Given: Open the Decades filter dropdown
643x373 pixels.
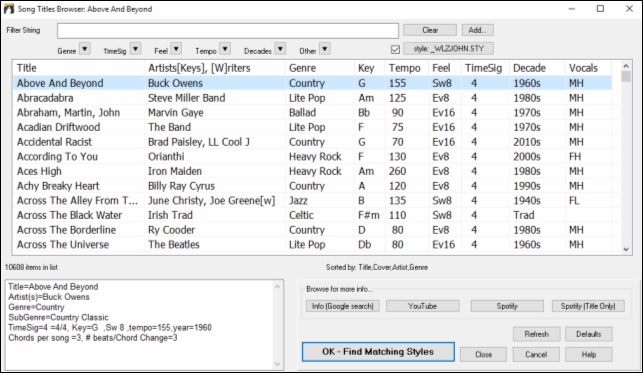Looking at the screenshot, I should click(280, 49).
